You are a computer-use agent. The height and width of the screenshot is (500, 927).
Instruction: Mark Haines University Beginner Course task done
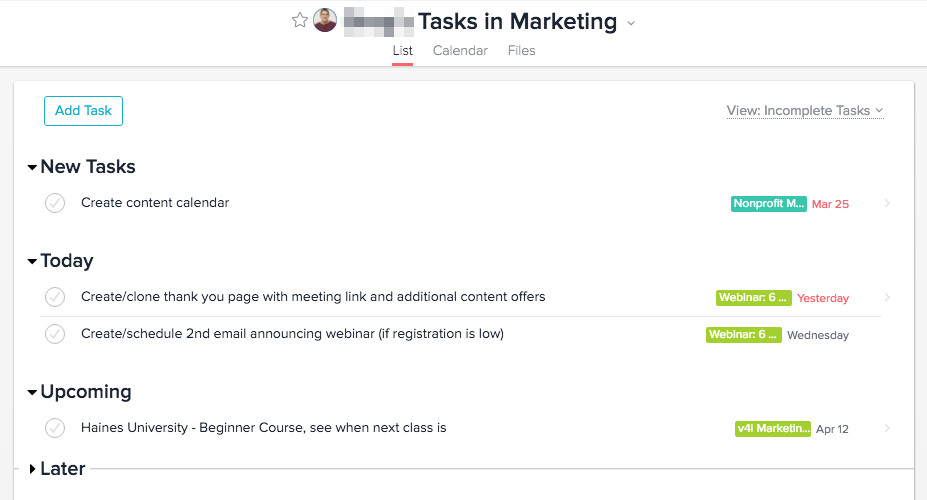55,428
